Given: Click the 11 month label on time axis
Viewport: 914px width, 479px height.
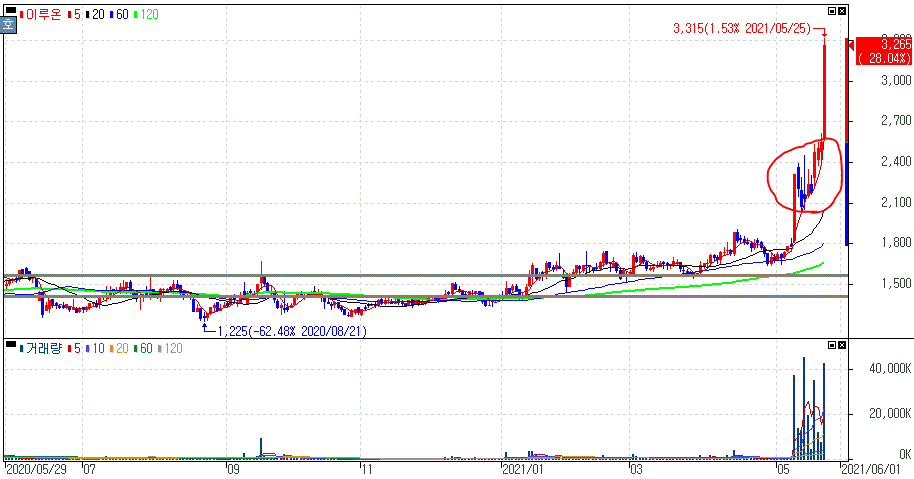Looking at the screenshot, I should pyautogui.click(x=367, y=470).
